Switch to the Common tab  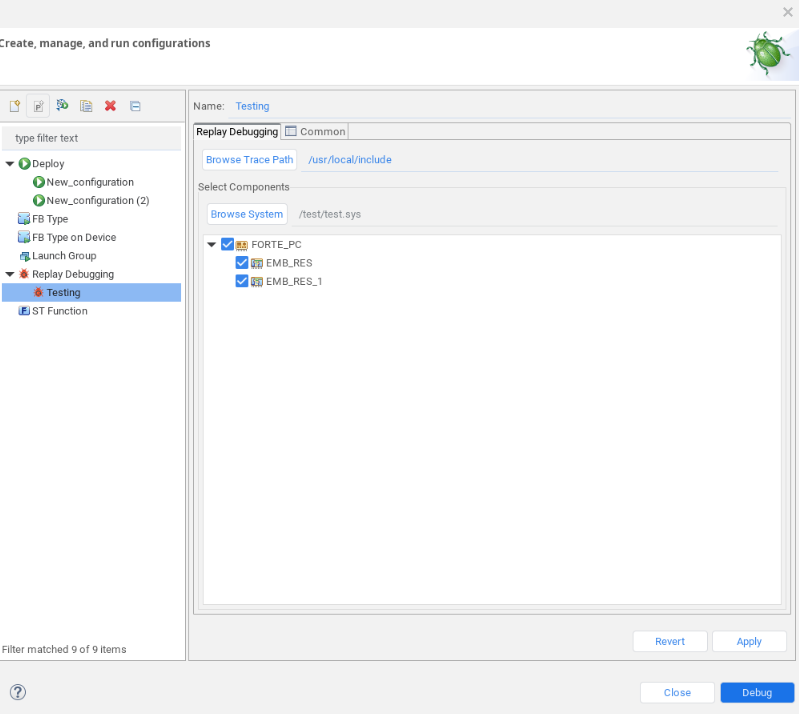click(316, 131)
